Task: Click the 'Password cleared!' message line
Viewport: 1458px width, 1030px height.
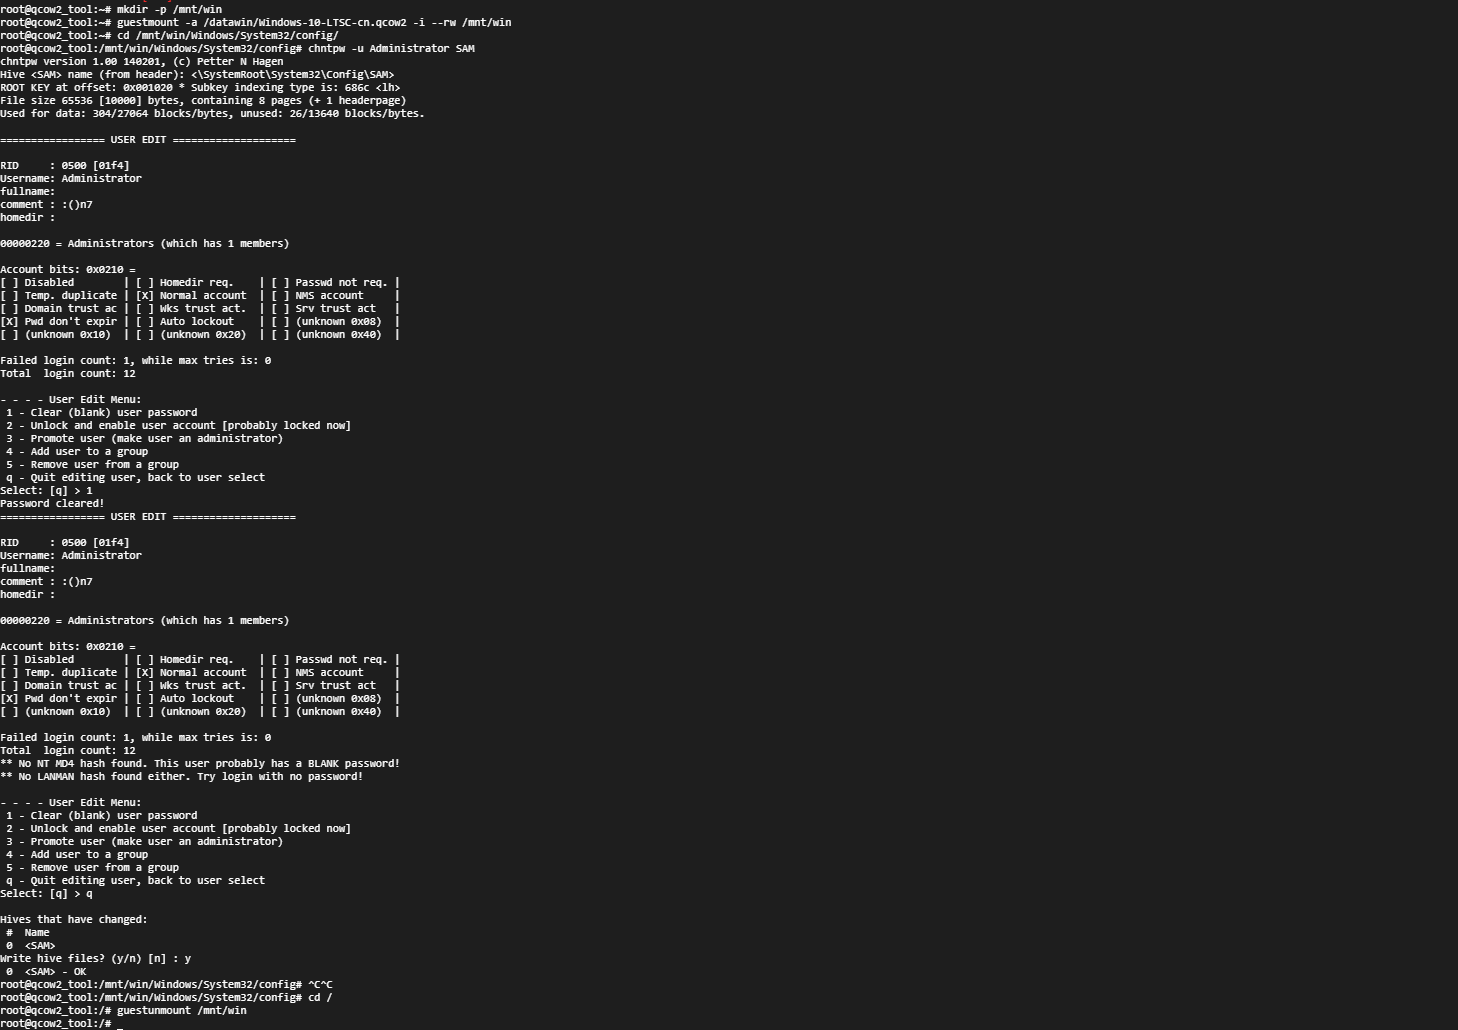Action: pyautogui.click(x=52, y=503)
